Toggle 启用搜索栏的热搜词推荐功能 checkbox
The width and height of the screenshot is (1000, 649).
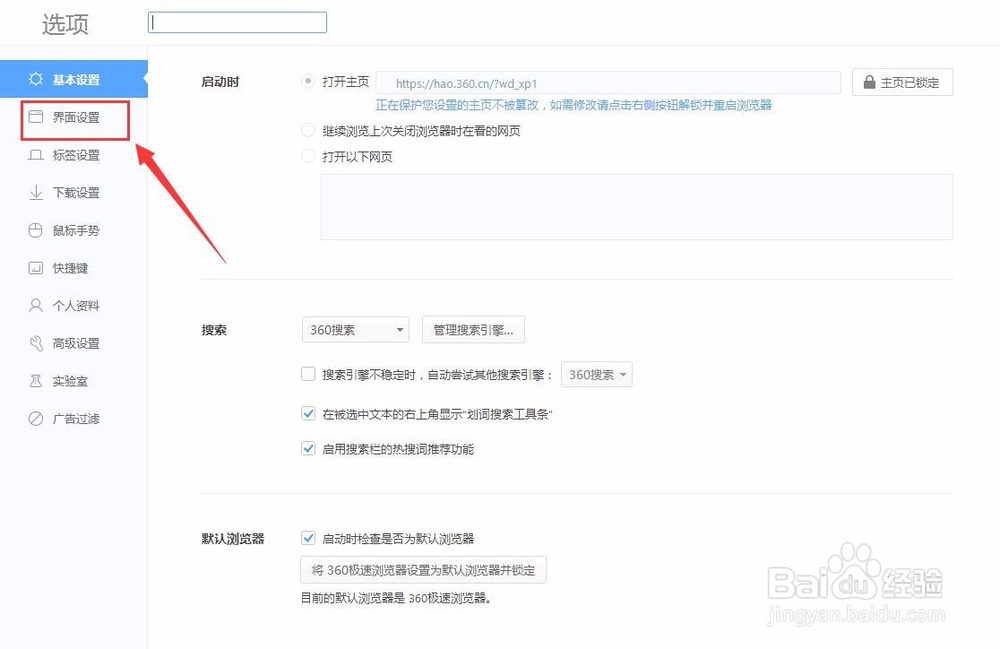pyautogui.click(x=308, y=448)
